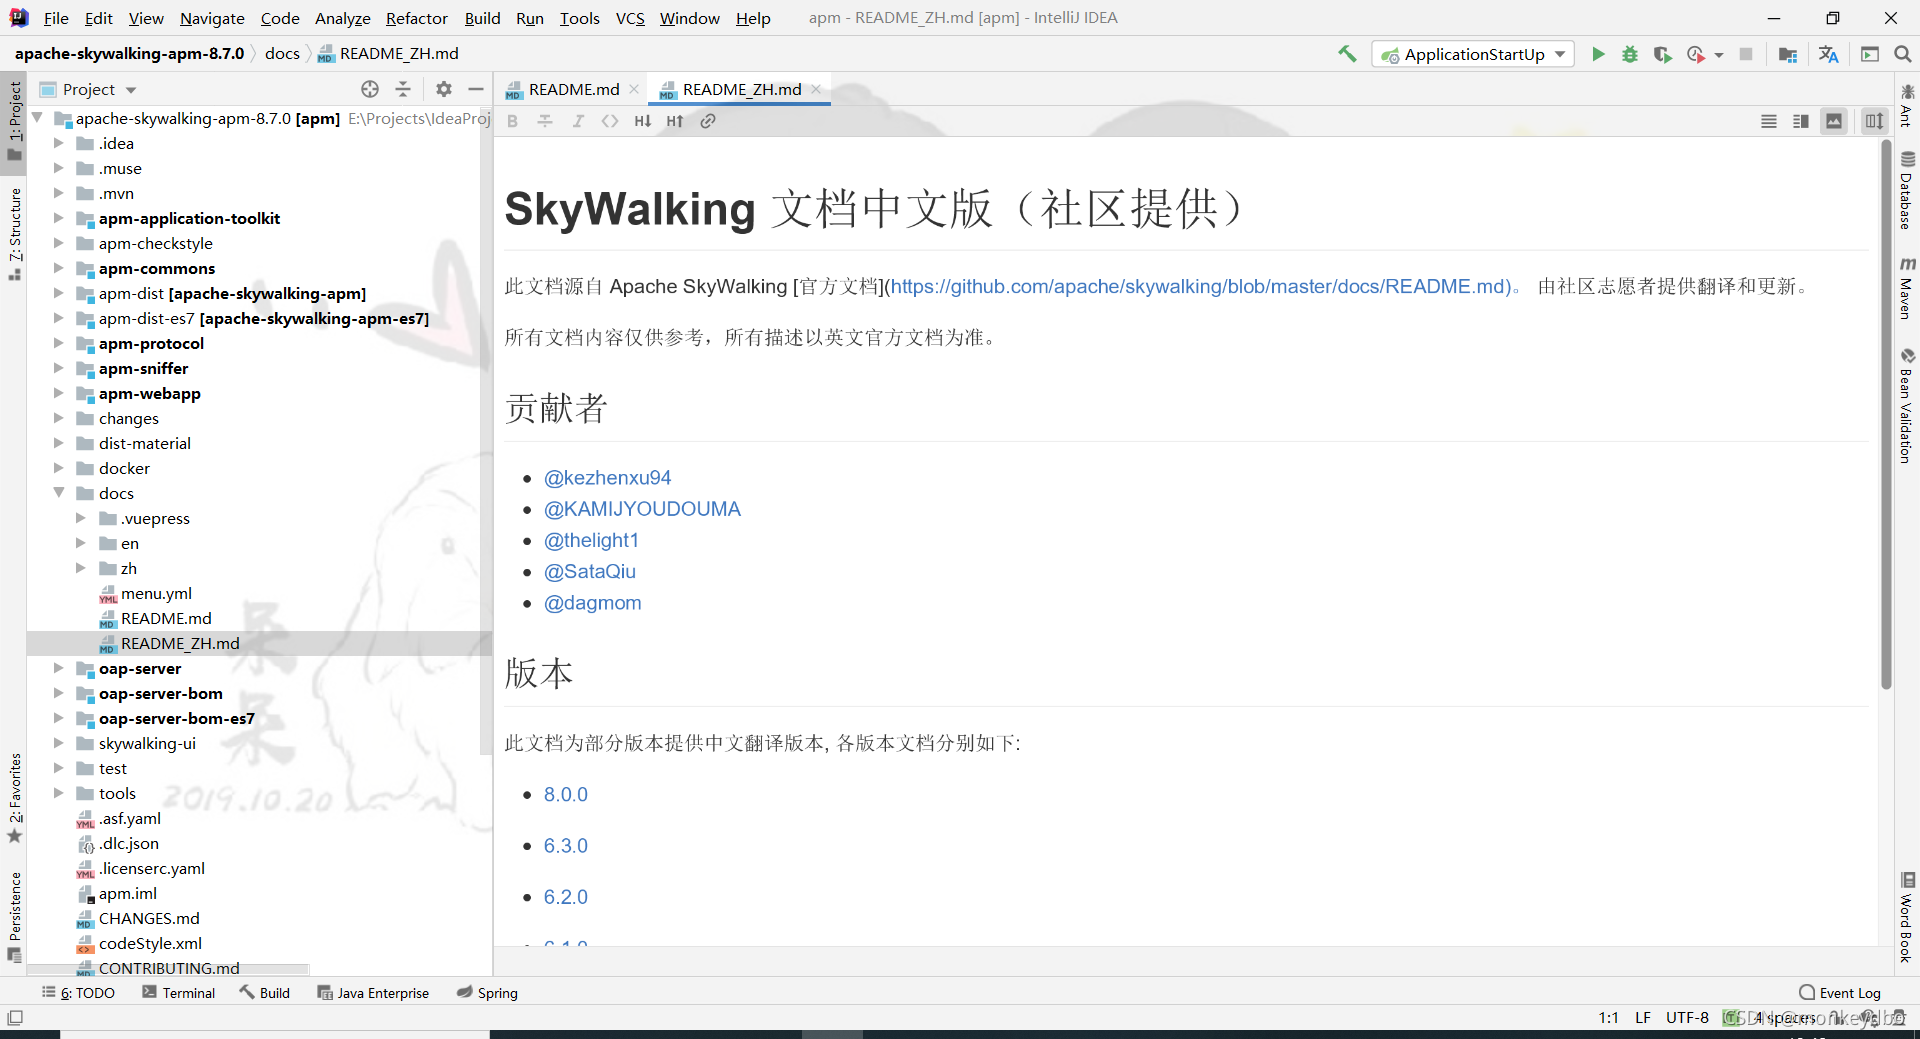Screen dimensions: 1920x1039
Task: Click the Build project hammer icon
Action: coord(1347,54)
